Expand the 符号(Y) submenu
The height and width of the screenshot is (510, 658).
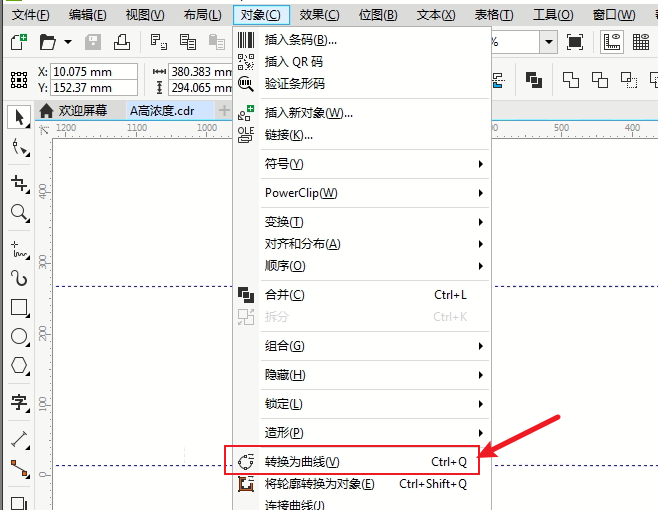point(362,164)
